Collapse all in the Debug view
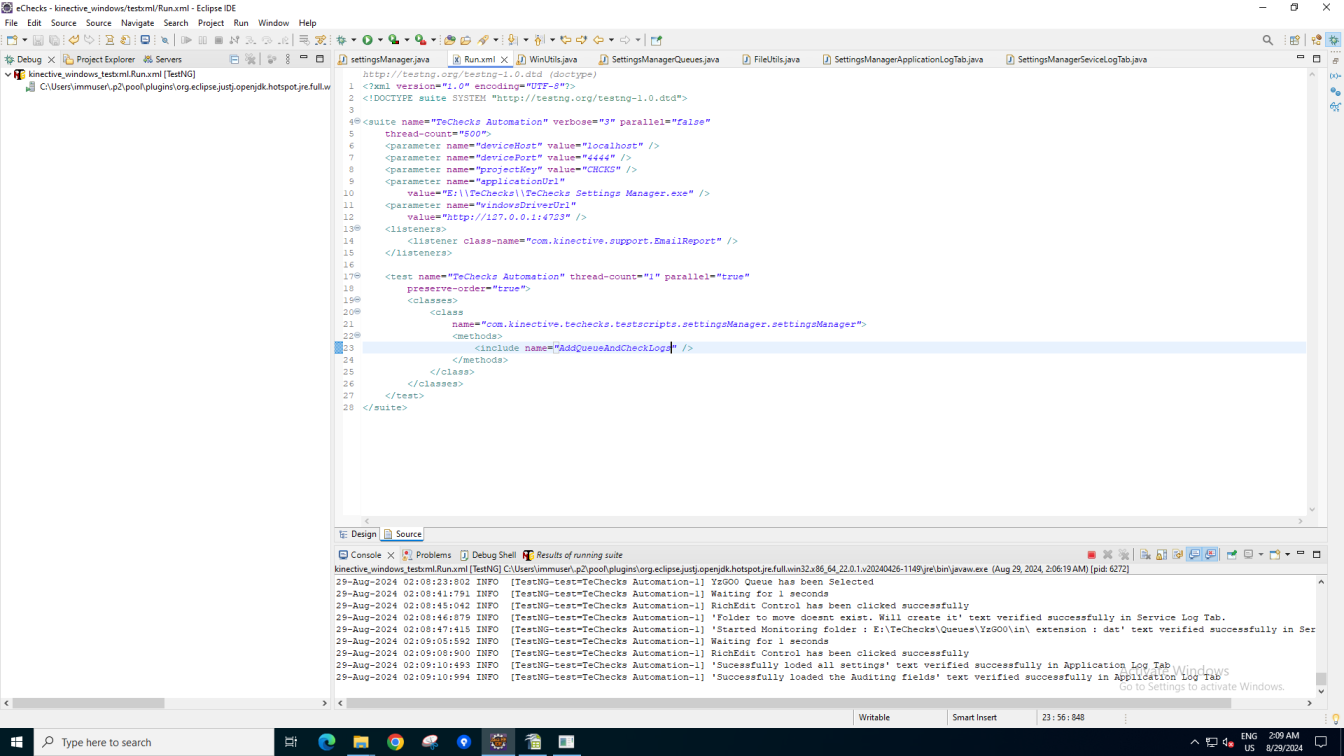The width and height of the screenshot is (1344, 756). click(x=234, y=60)
